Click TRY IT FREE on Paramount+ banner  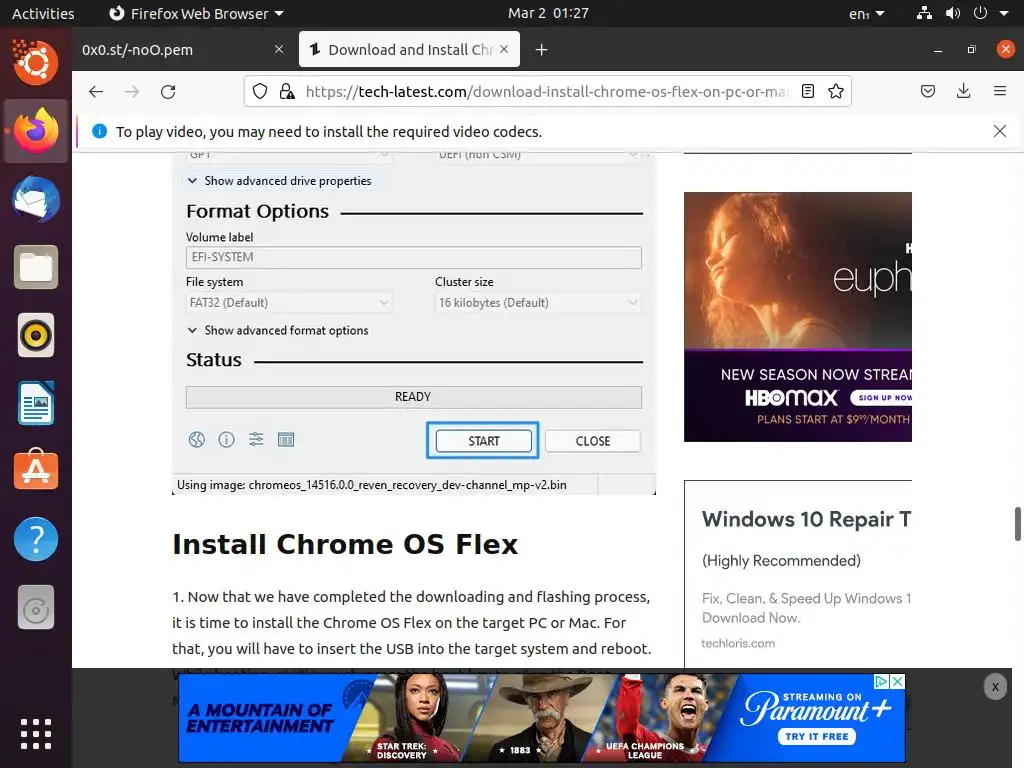click(816, 737)
